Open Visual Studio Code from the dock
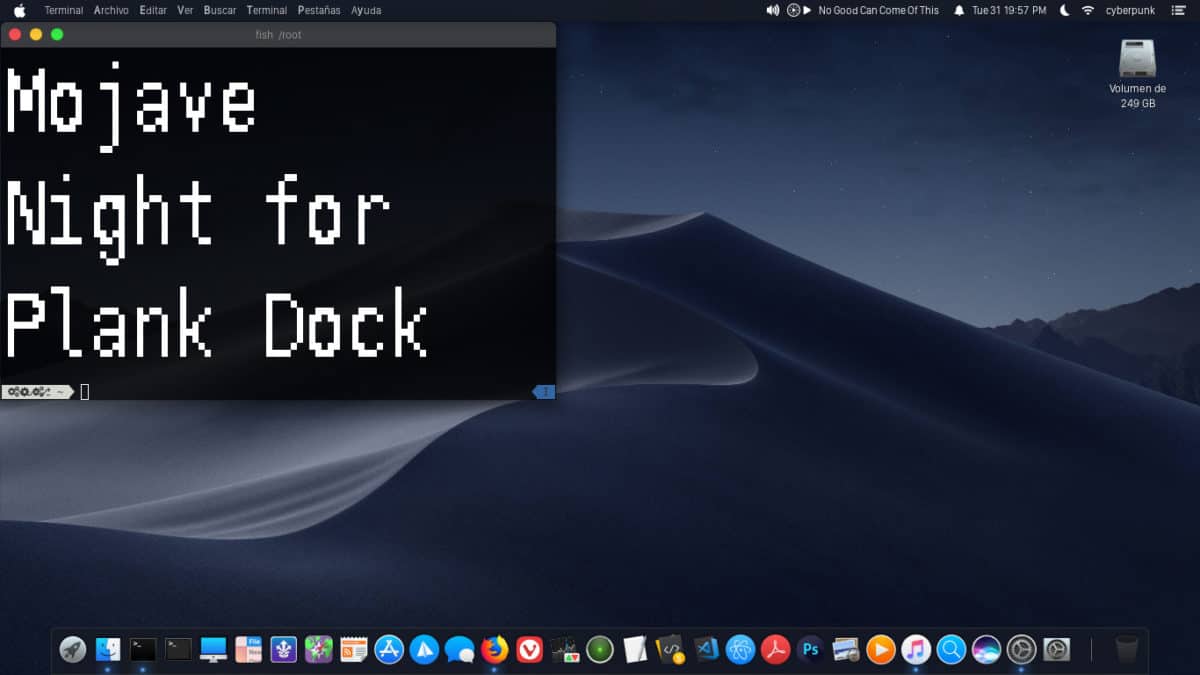Screen dimensions: 1200x675 [x=706, y=649]
